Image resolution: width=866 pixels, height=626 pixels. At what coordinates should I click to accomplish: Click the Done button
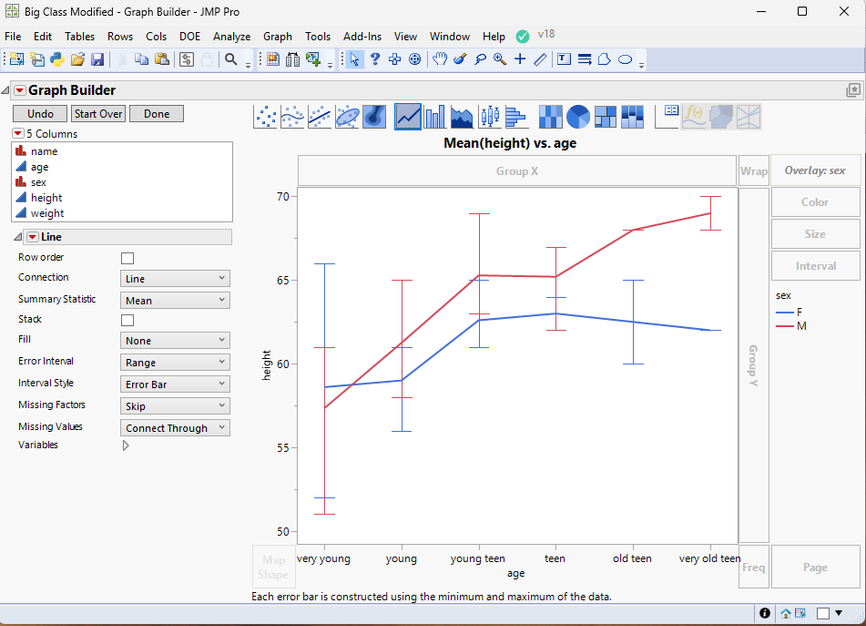pos(157,114)
